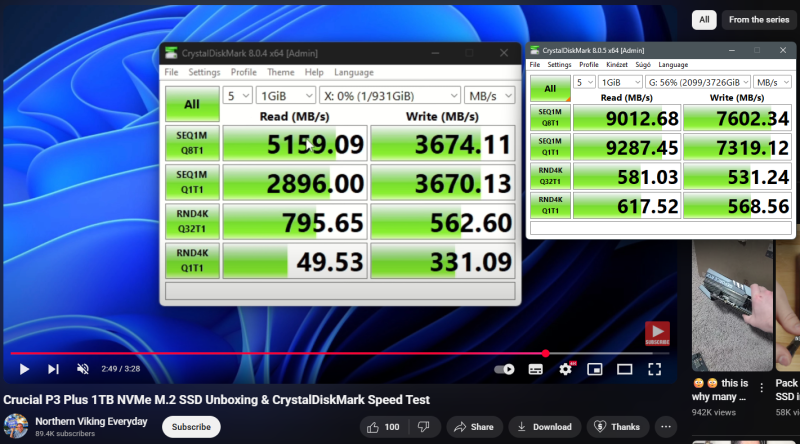Subscribe to Northern Viking Everyday

tap(191, 427)
